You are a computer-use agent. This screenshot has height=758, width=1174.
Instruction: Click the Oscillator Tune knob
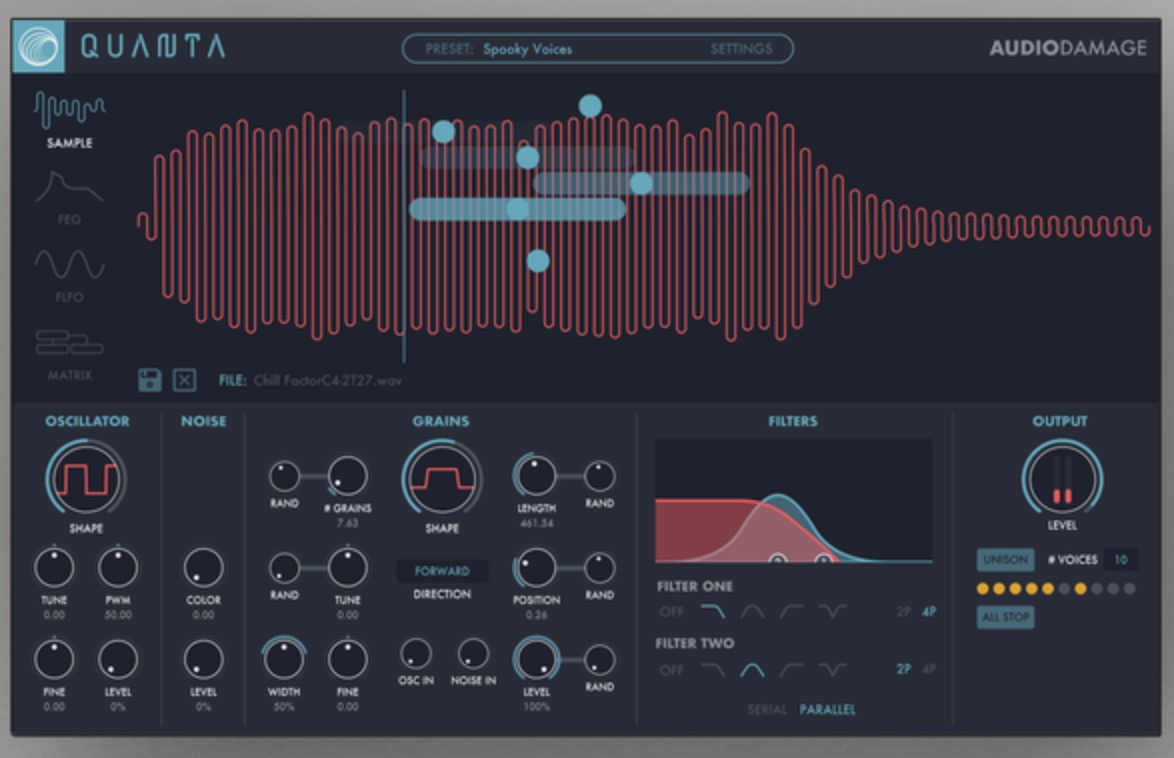[x=54, y=568]
